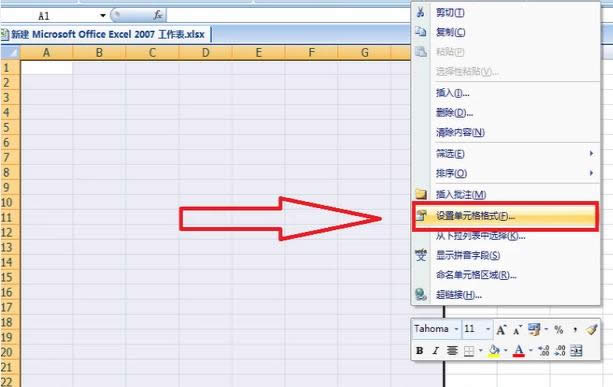Image resolution: width=613 pixels, height=387 pixels.
Task: Select column header A
Action: (46, 52)
